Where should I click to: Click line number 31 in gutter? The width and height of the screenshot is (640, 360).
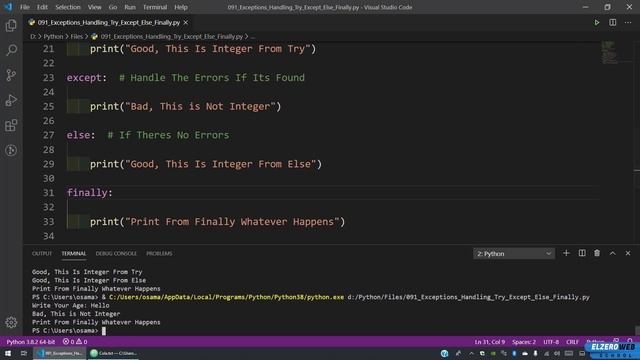tap(48, 193)
